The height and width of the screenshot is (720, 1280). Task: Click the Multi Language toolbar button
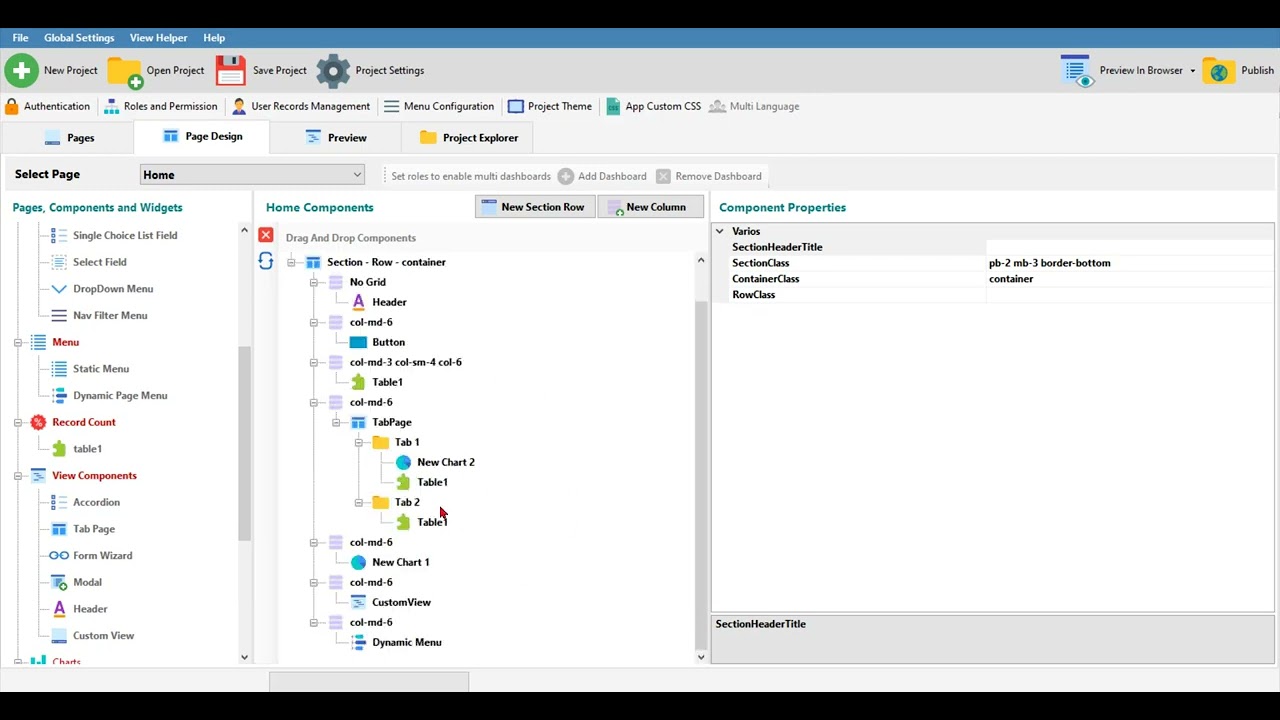click(754, 106)
